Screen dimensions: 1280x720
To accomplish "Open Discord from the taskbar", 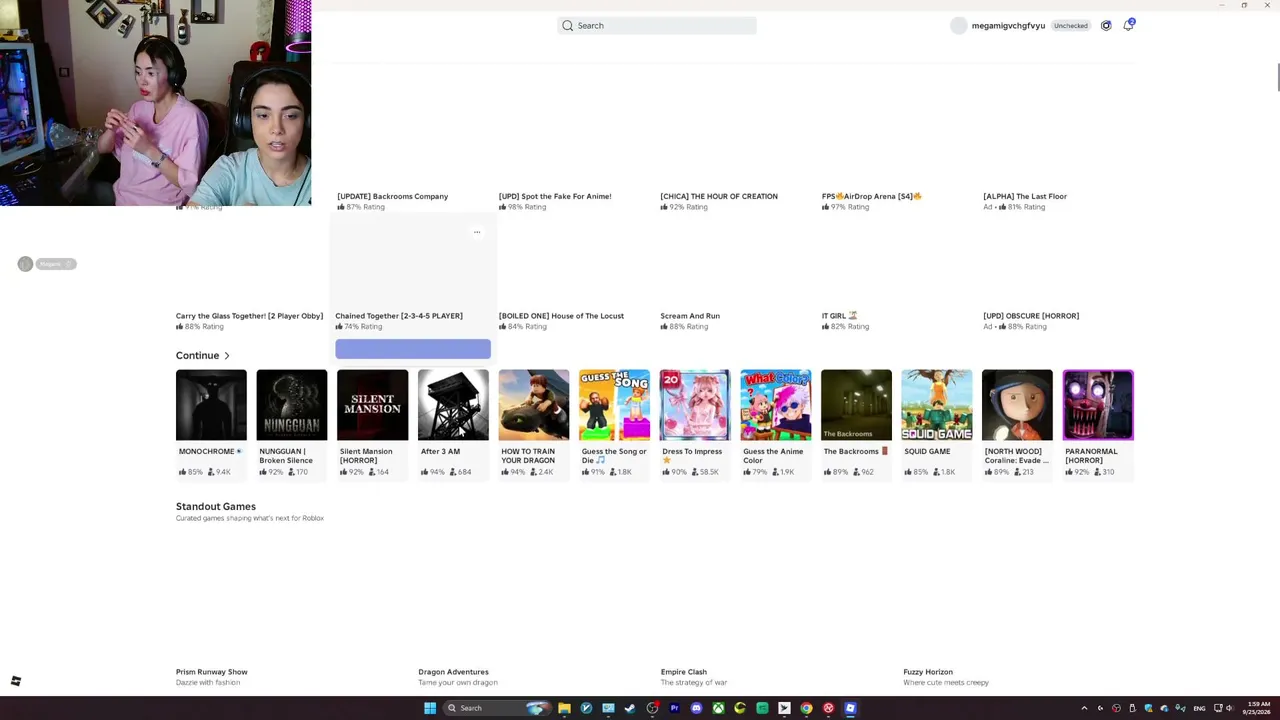I will [696, 708].
